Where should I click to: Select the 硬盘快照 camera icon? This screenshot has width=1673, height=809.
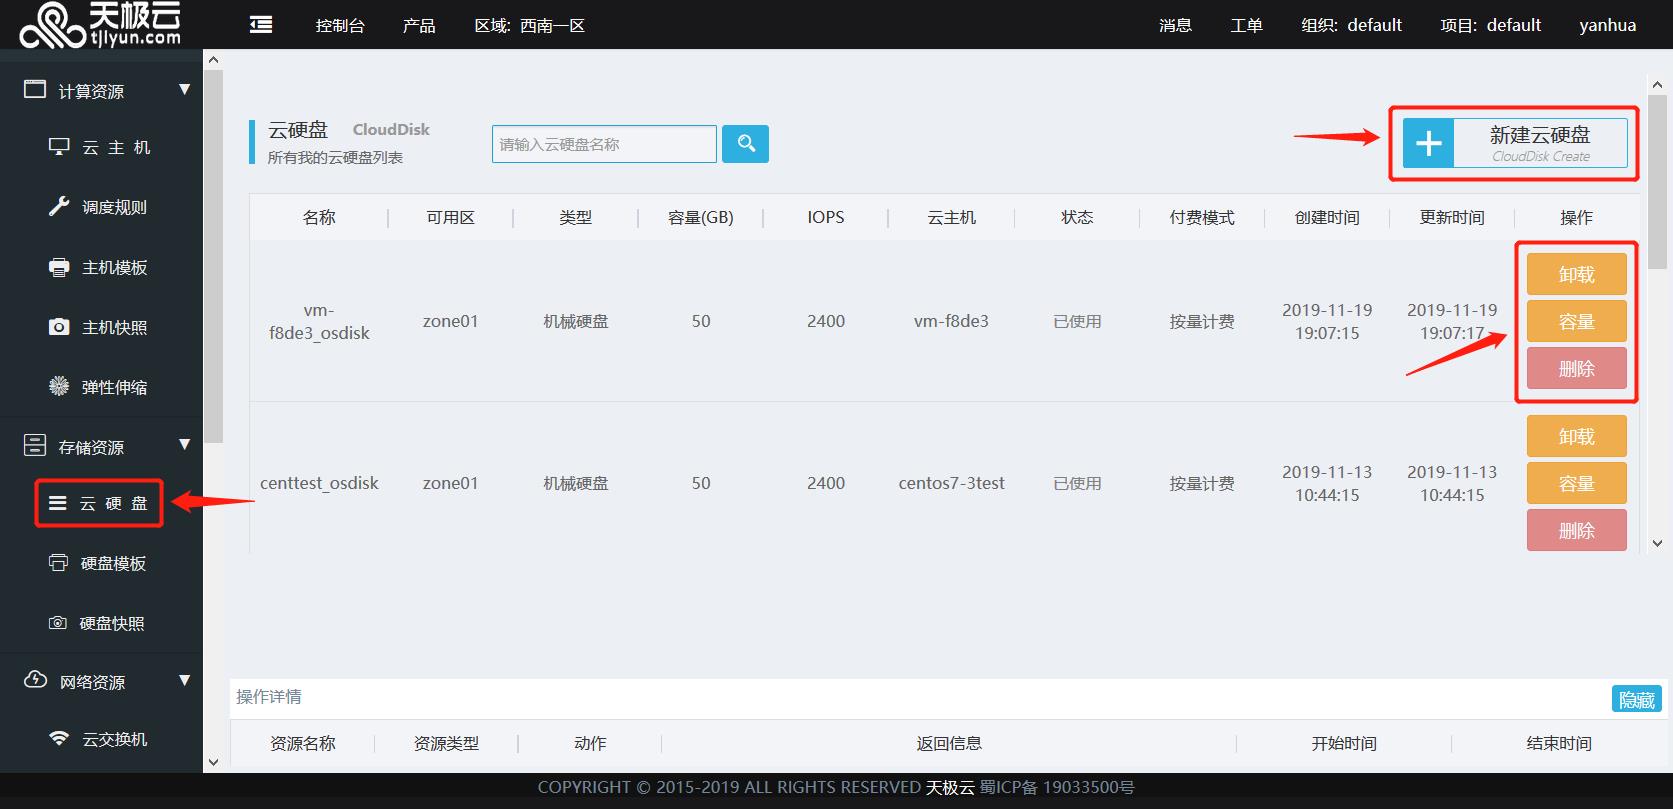tap(58, 623)
